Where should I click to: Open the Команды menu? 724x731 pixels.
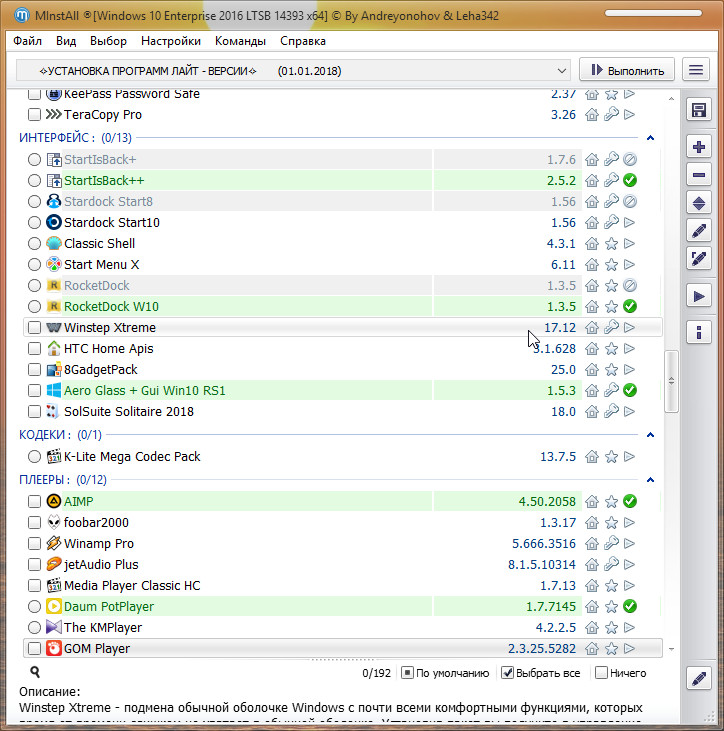coord(240,41)
